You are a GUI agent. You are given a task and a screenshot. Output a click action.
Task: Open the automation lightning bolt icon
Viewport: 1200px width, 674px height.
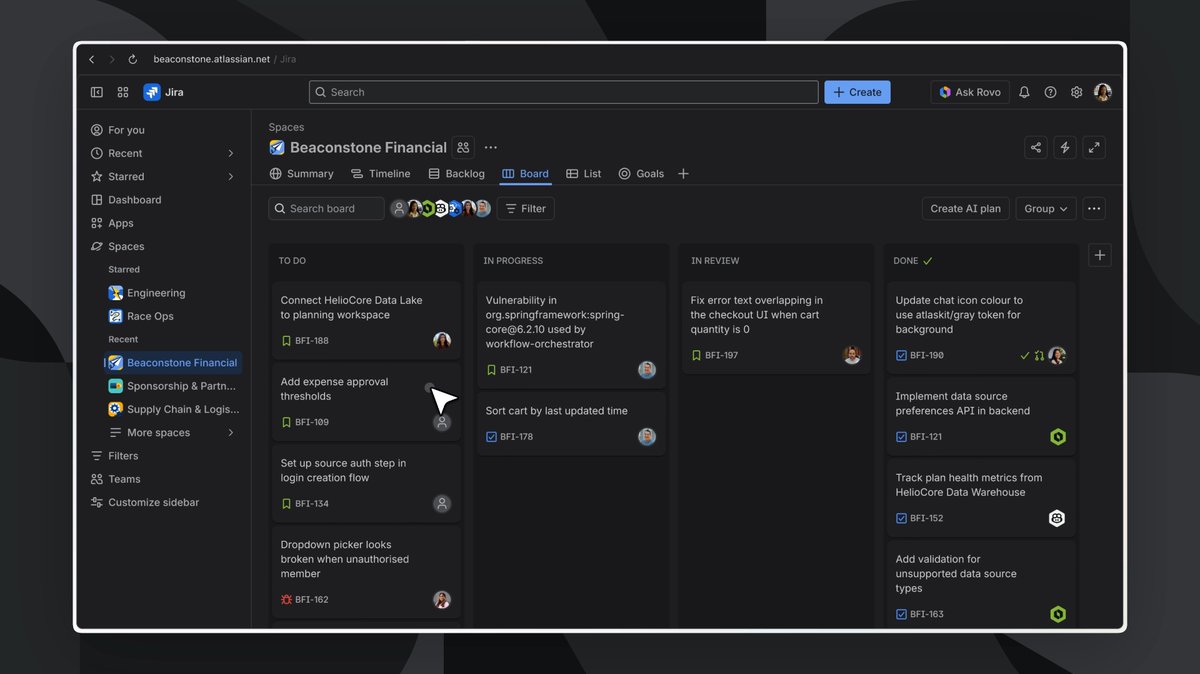1065,148
